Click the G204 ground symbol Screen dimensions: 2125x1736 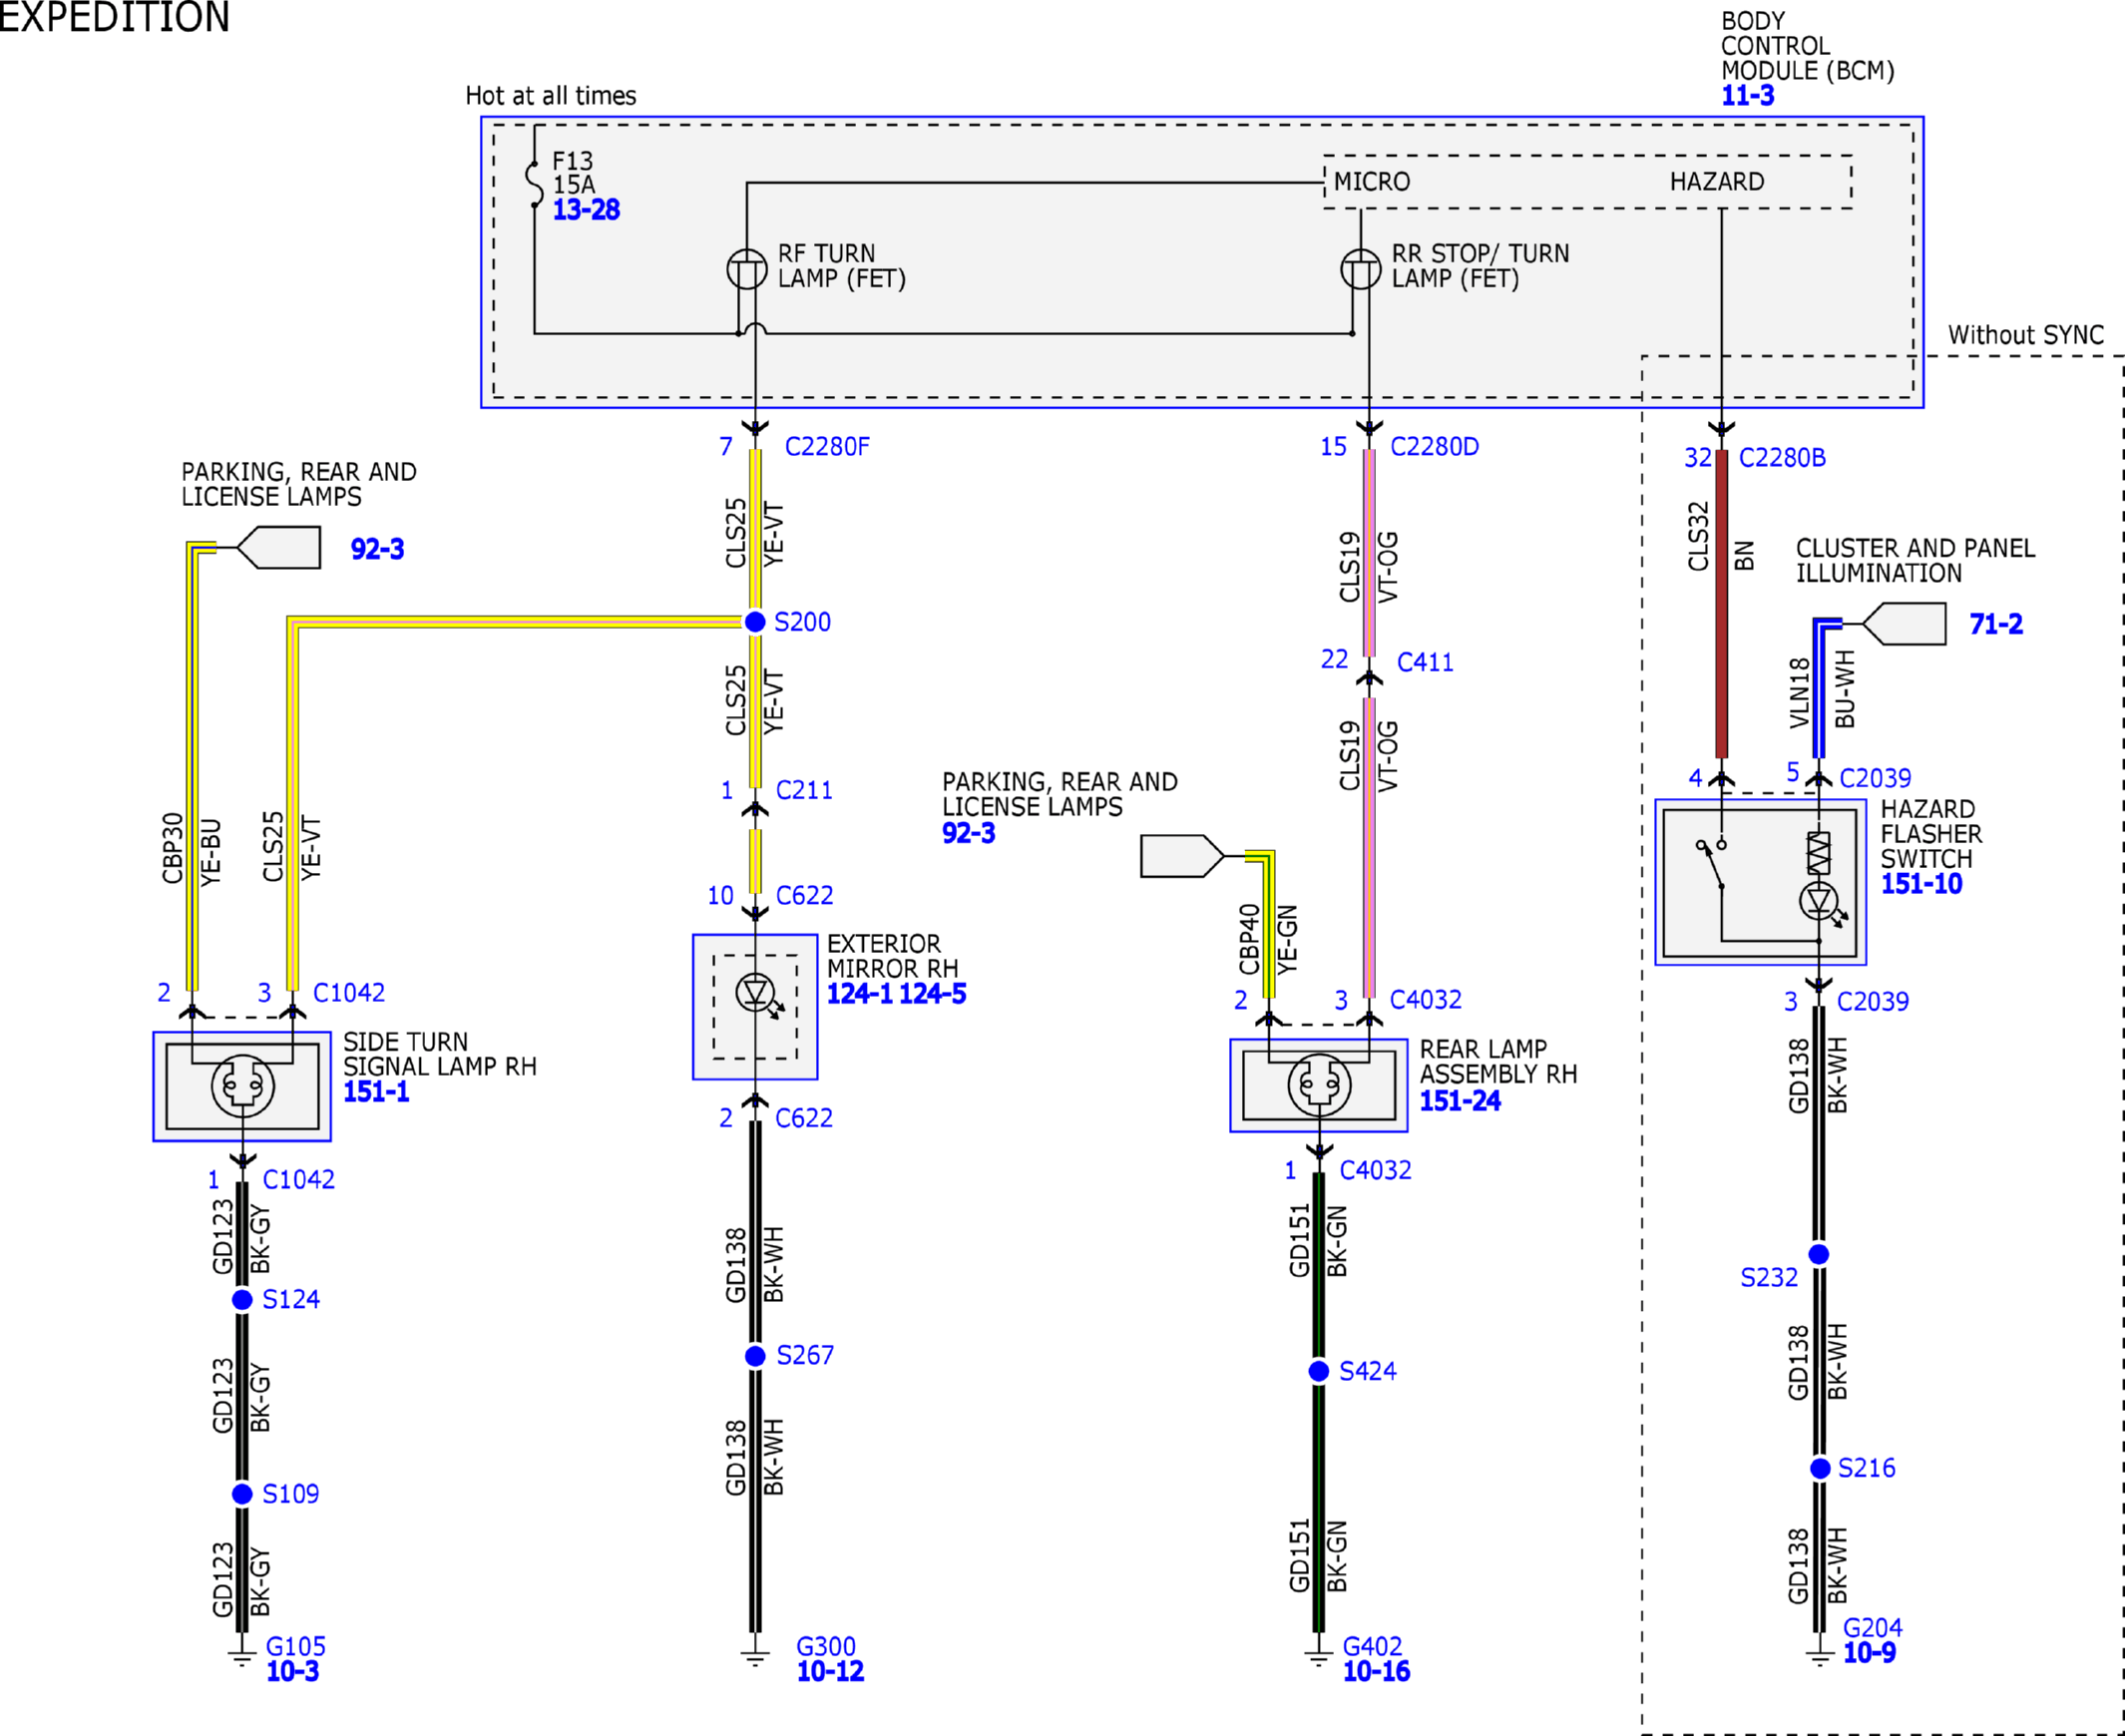1819,1655
